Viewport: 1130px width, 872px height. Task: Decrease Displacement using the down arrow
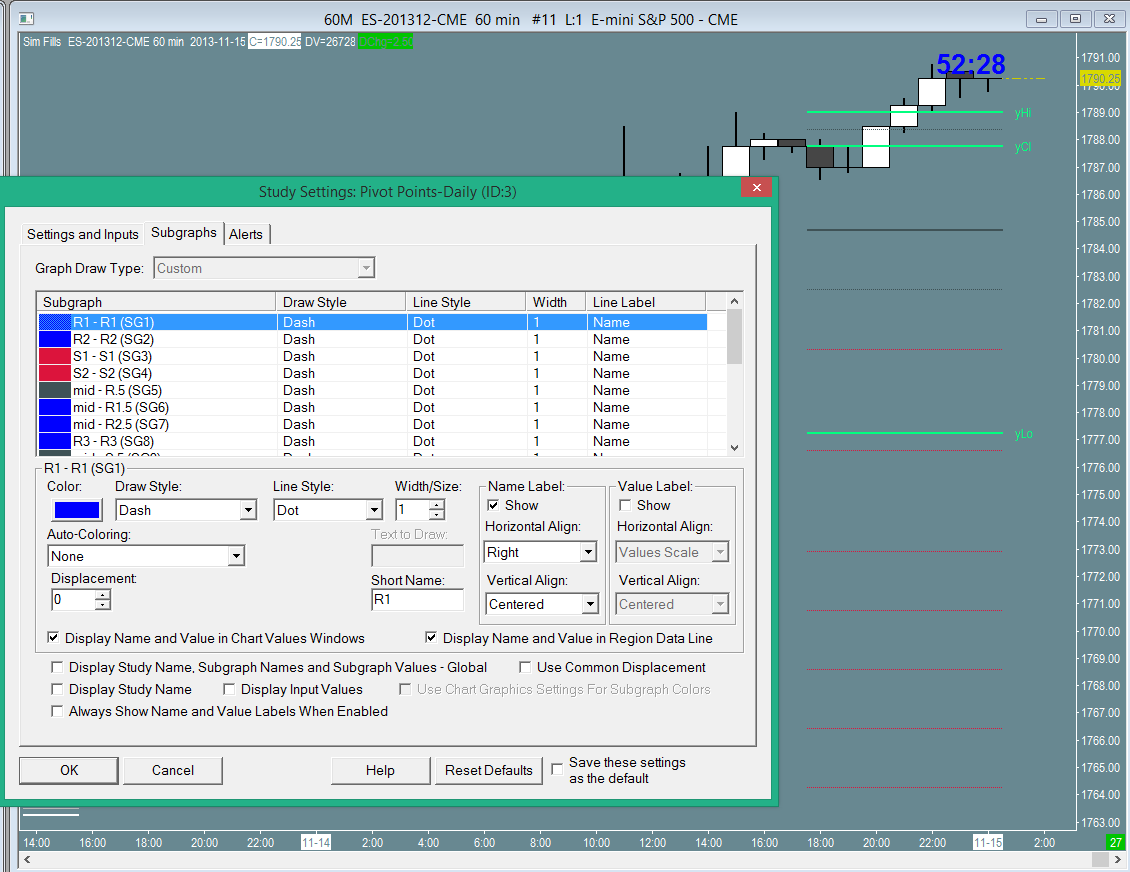[102, 605]
